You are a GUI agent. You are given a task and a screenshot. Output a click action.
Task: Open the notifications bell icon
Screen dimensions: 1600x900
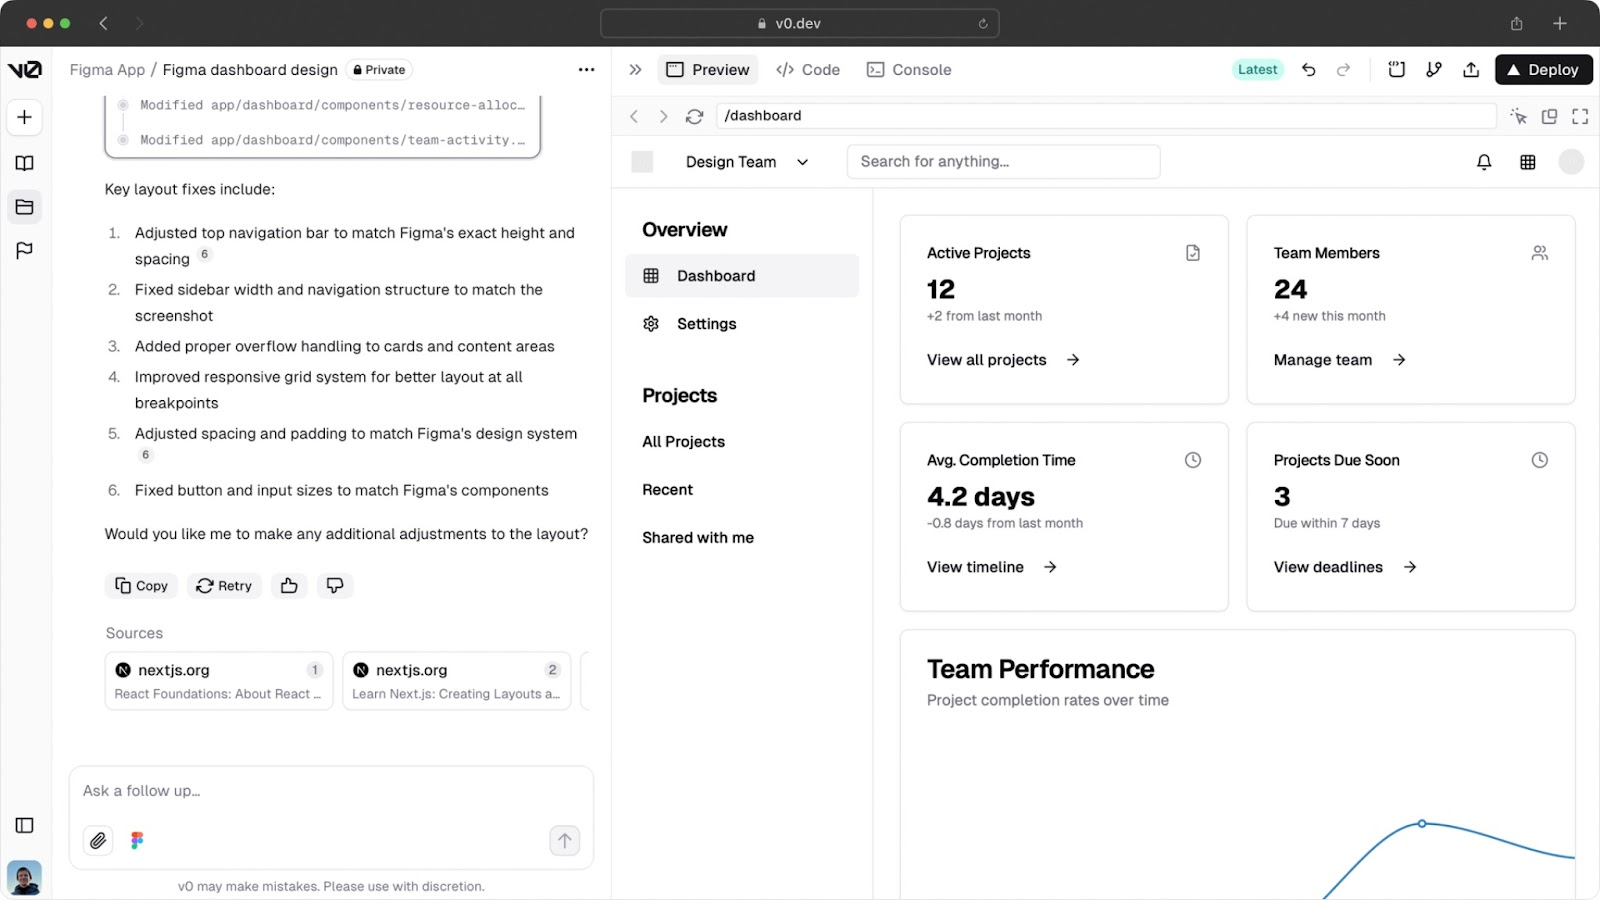click(x=1484, y=162)
